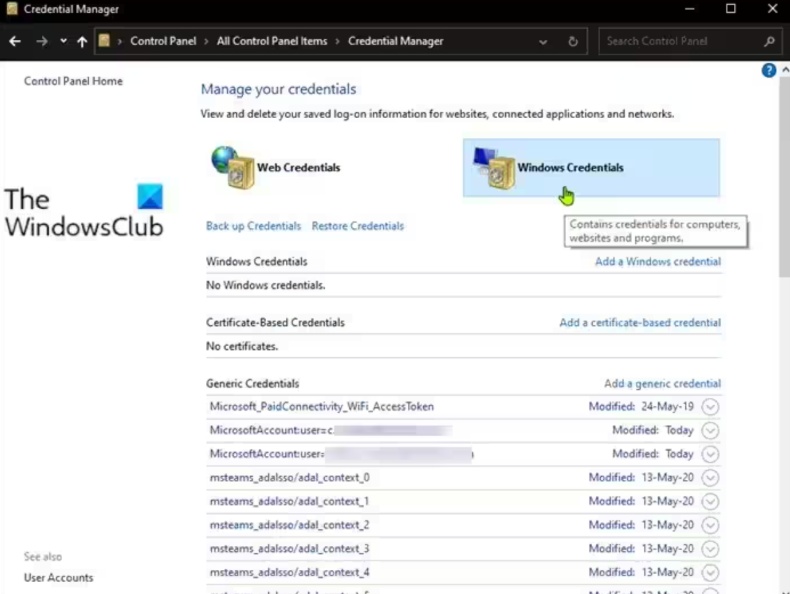Image resolution: width=790 pixels, height=594 pixels.
Task: Open address bar history dropdown chevron
Action: pyautogui.click(x=543, y=42)
